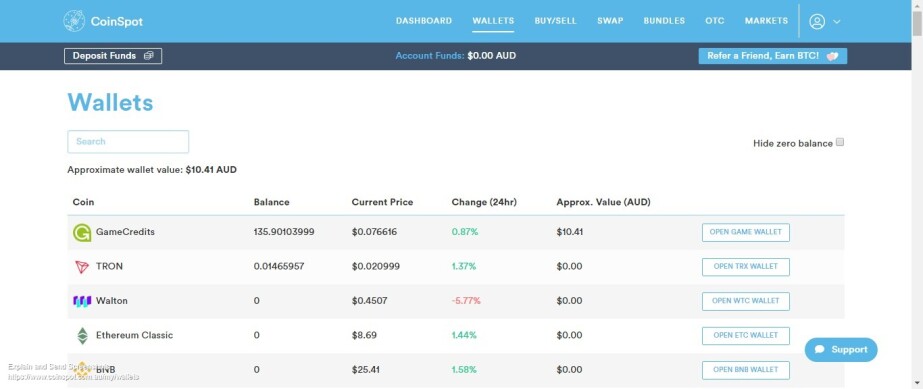Click the Walton coin icon
The width and height of the screenshot is (923, 389).
tap(82, 301)
